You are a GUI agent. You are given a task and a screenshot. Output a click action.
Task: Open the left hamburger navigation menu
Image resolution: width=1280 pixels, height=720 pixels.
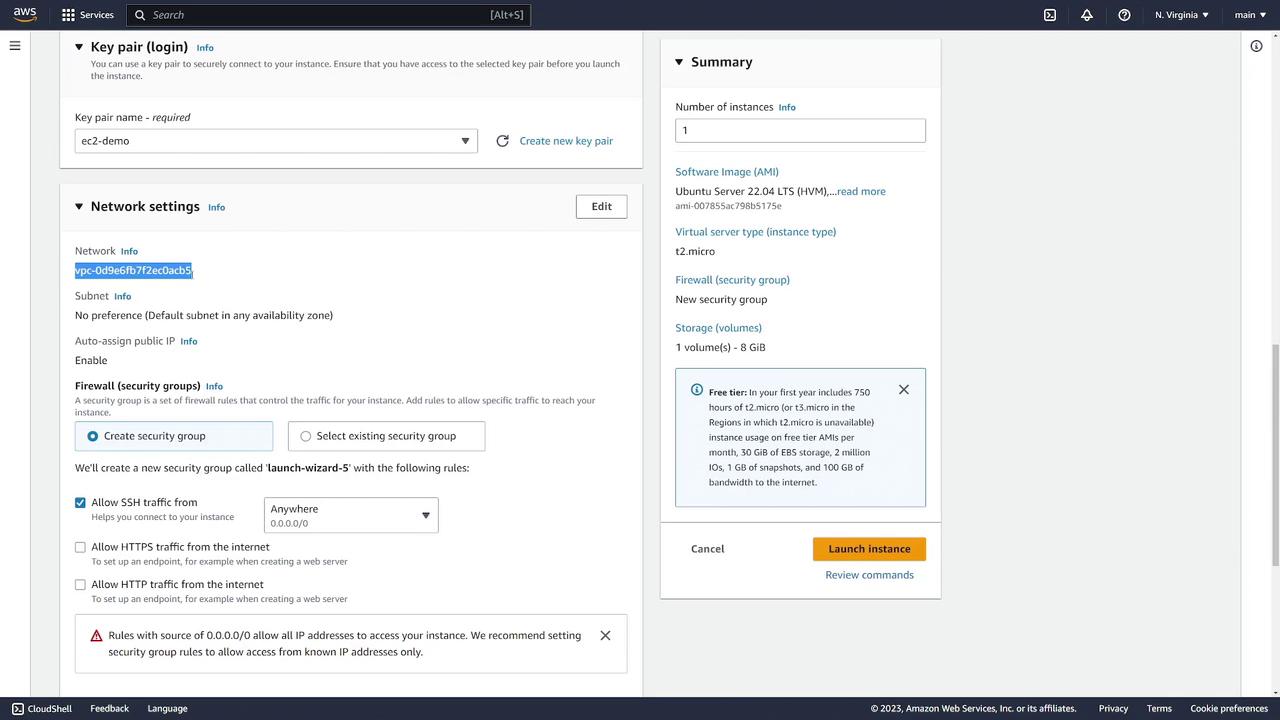[15, 46]
